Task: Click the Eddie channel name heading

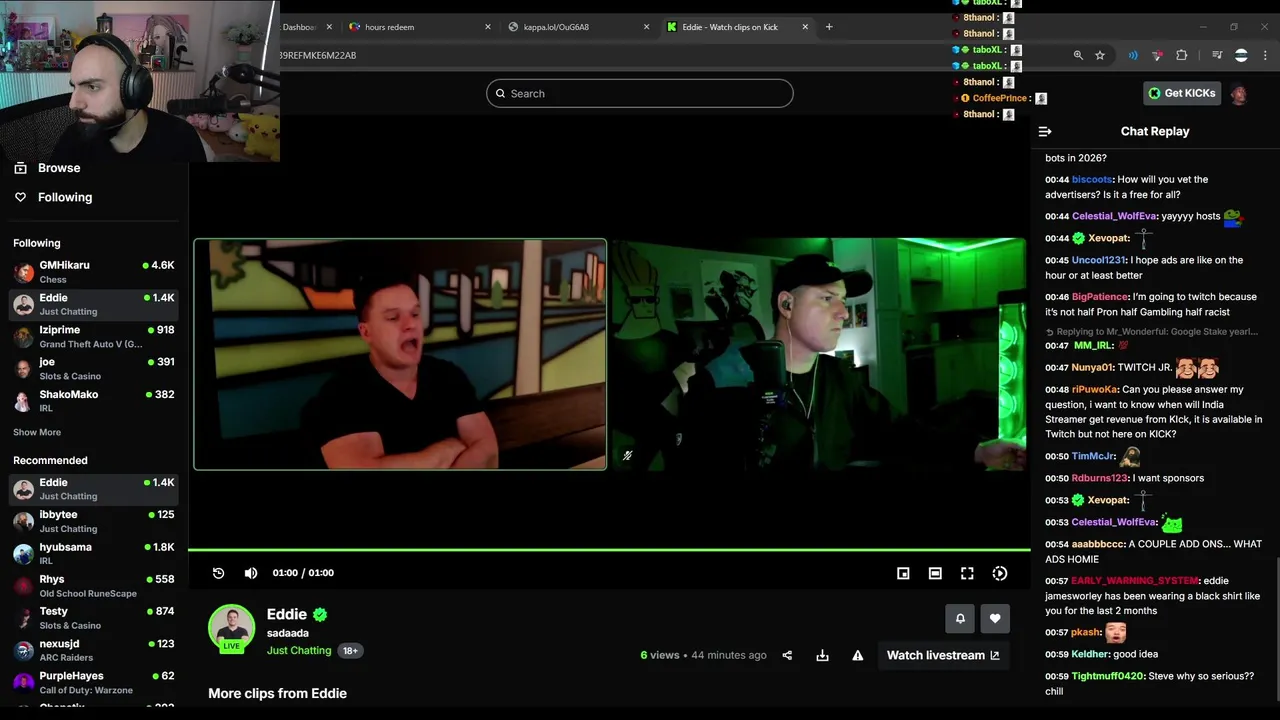Action: pos(287,614)
